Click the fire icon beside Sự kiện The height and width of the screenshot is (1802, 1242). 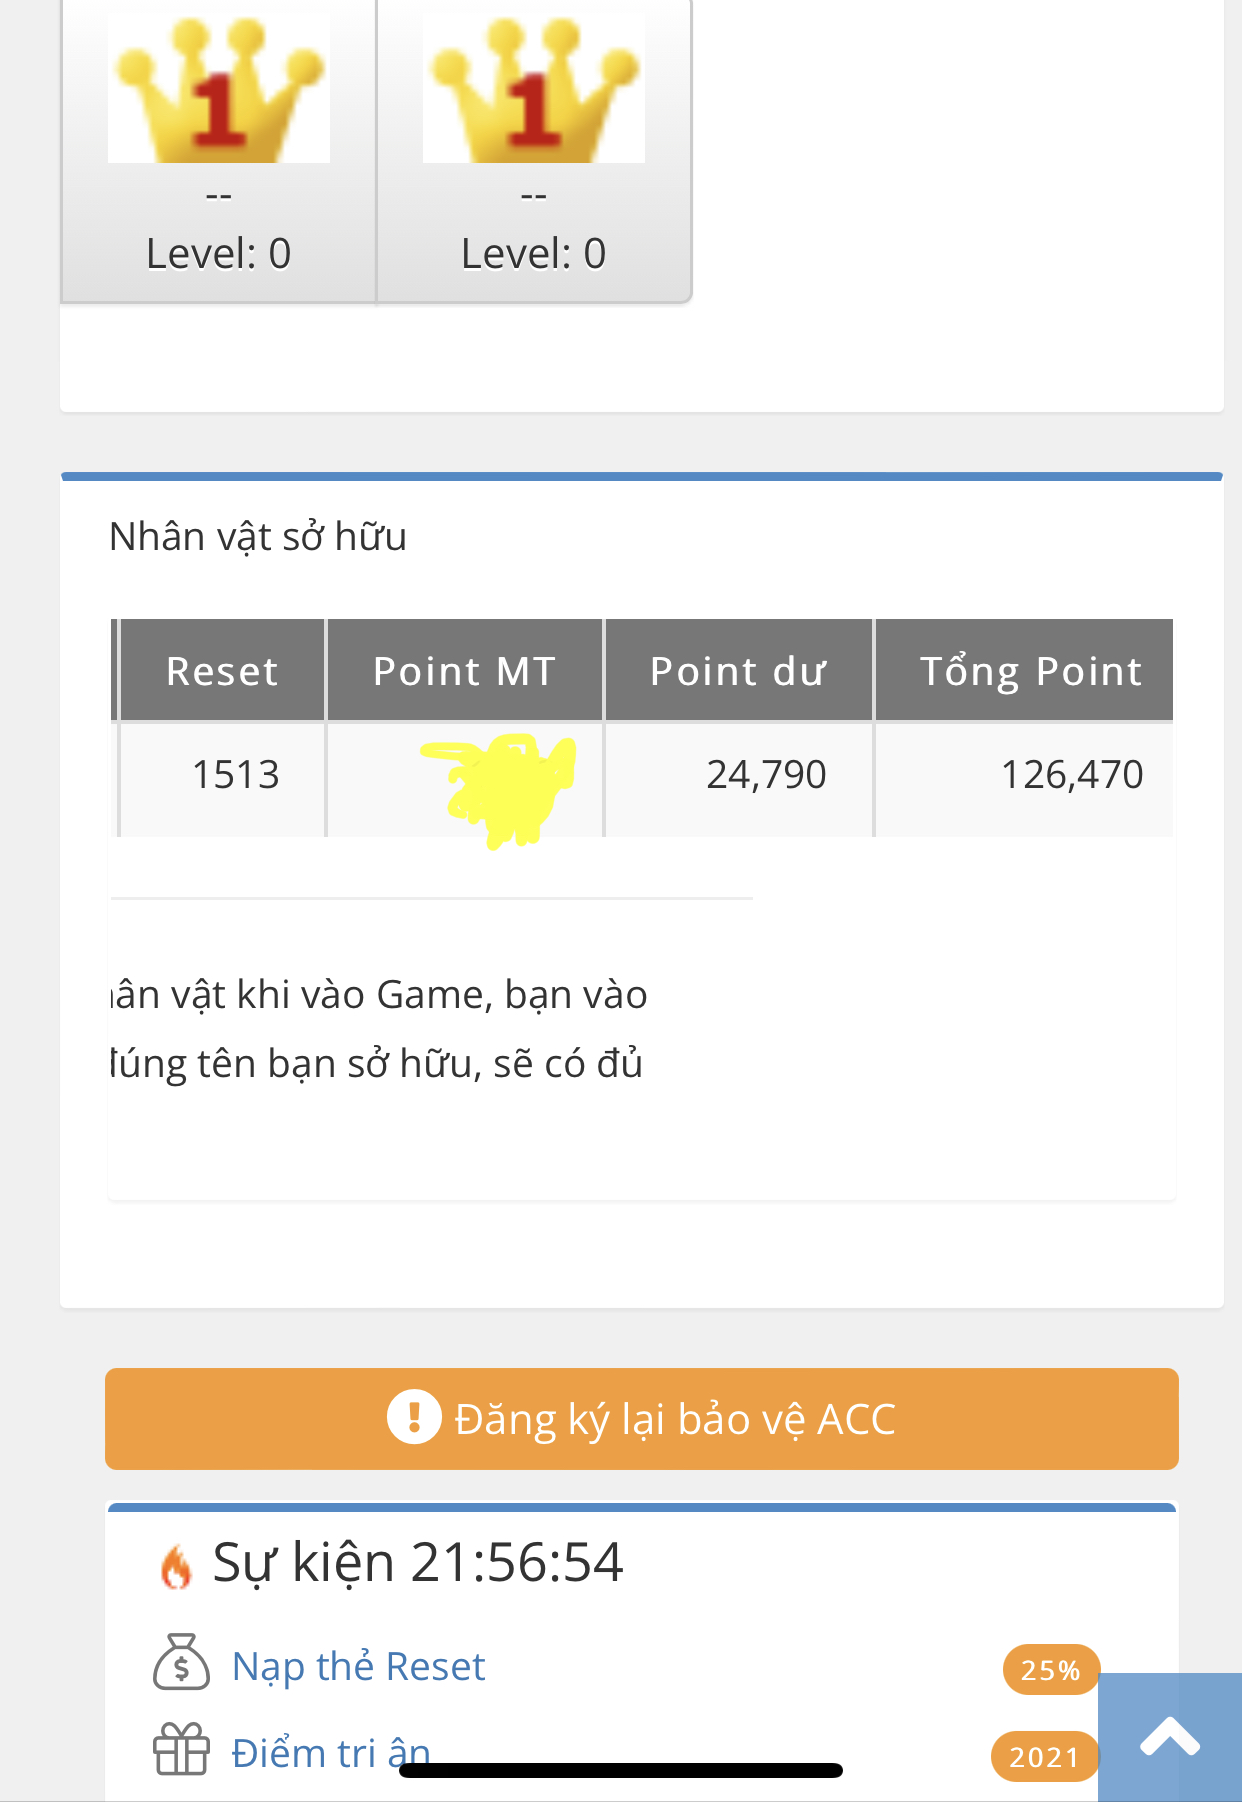click(176, 1565)
